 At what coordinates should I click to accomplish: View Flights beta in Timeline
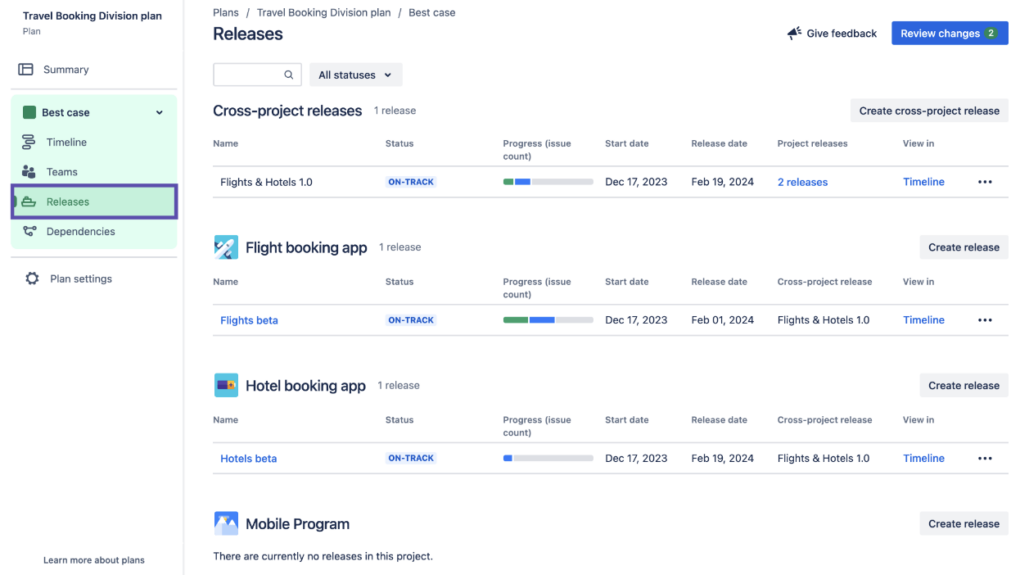click(x=923, y=320)
